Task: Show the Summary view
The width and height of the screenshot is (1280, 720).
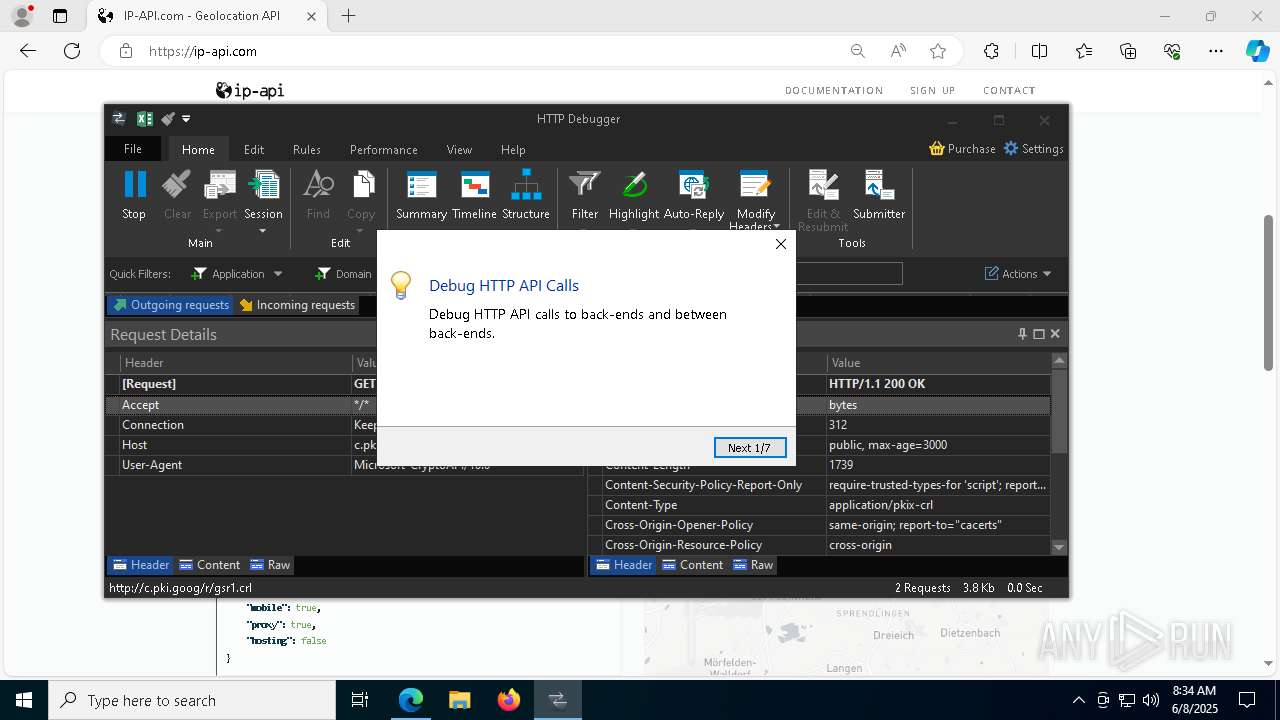Action: point(421,195)
